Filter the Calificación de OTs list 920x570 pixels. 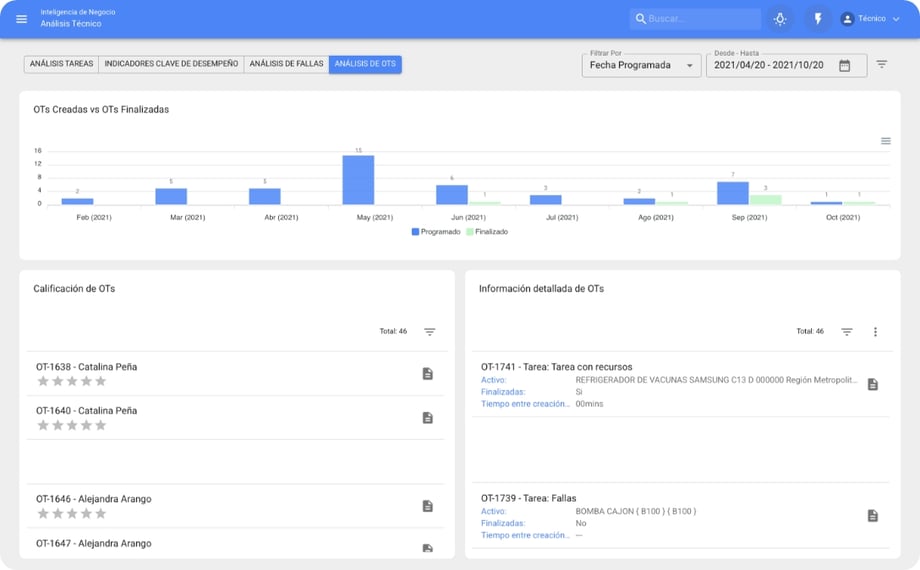tap(429, 332)
